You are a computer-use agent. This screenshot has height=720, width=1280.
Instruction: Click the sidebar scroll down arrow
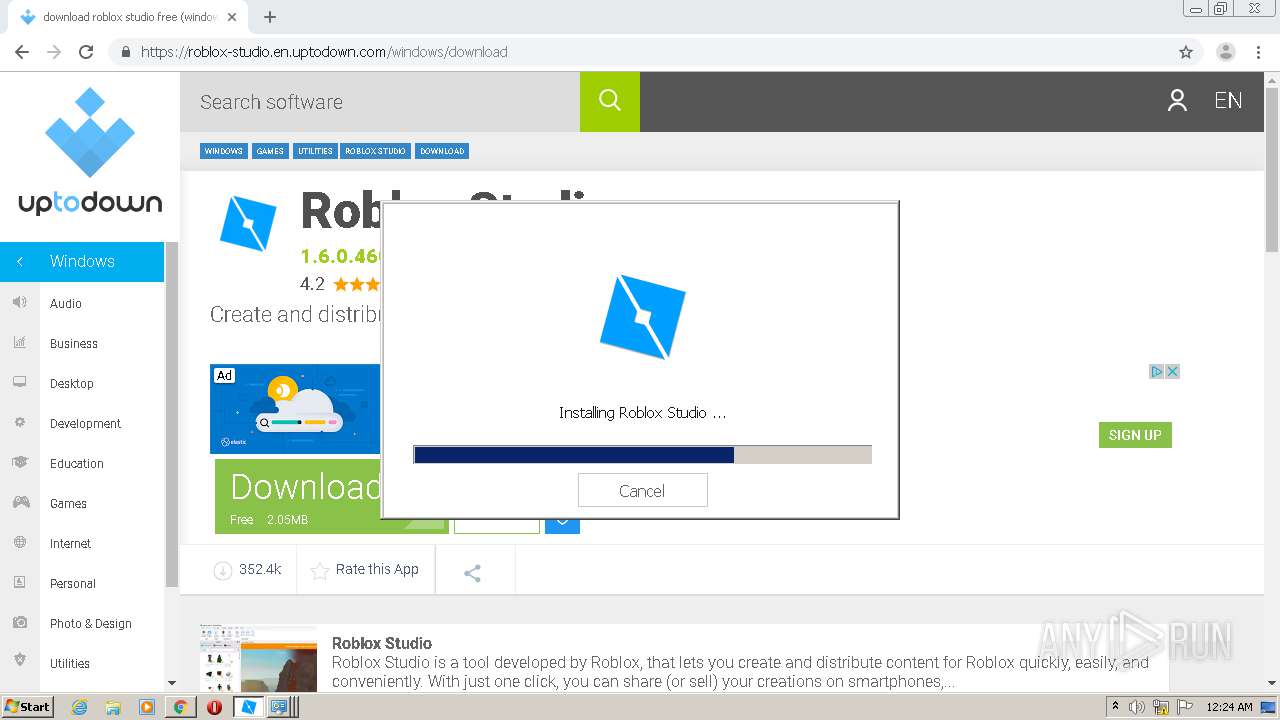pyautogui.click(x=171, y=683)
